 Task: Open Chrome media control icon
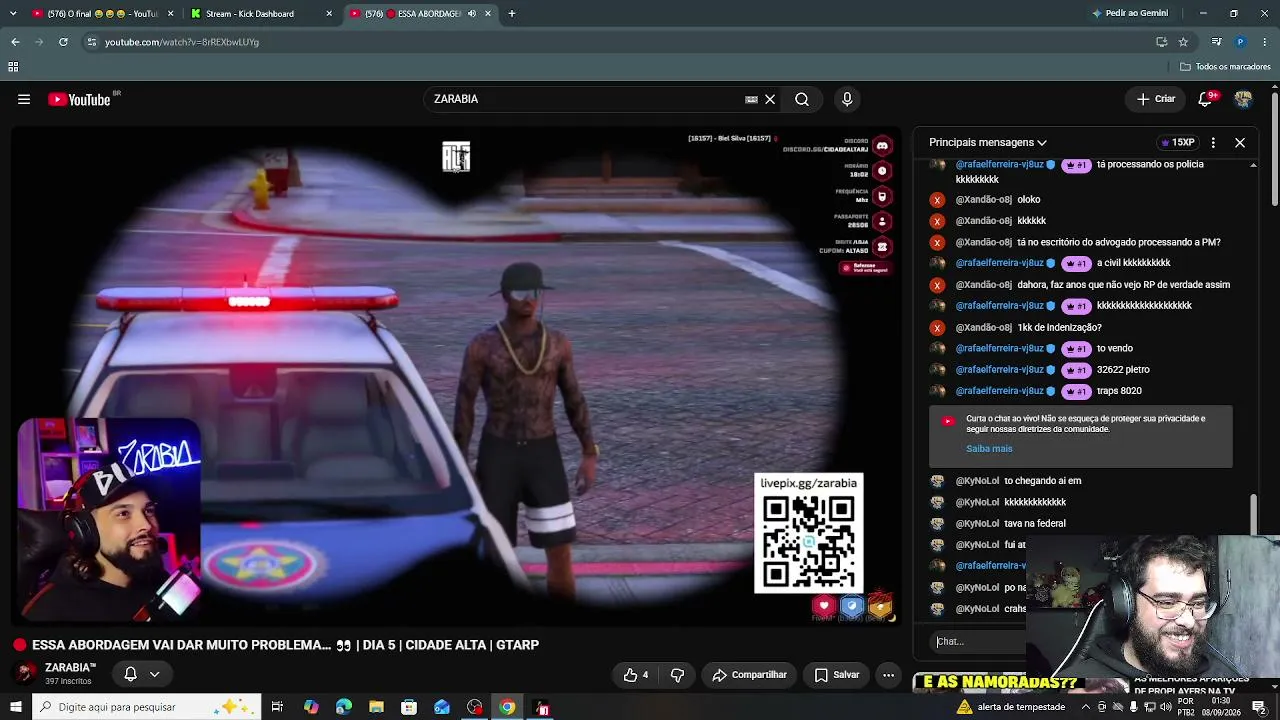click(x=1216, y=42)
